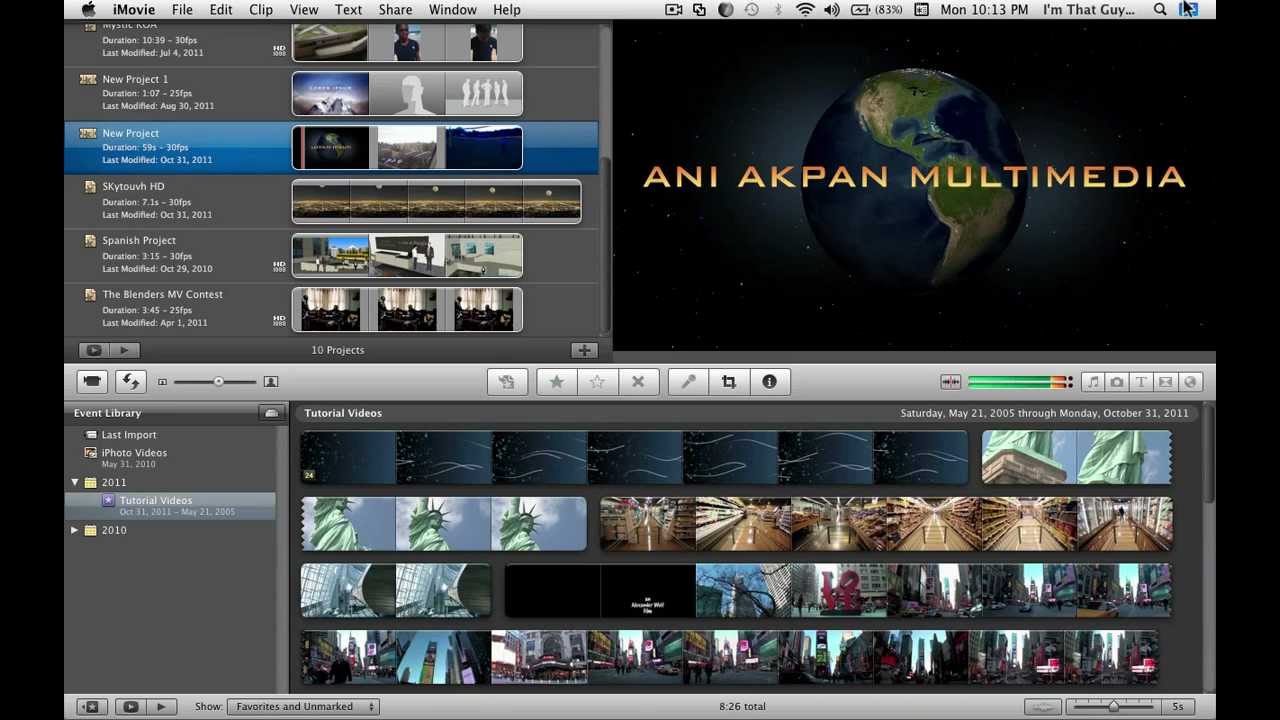
Task: Open the View menu
Action: (x=304, y=10)
